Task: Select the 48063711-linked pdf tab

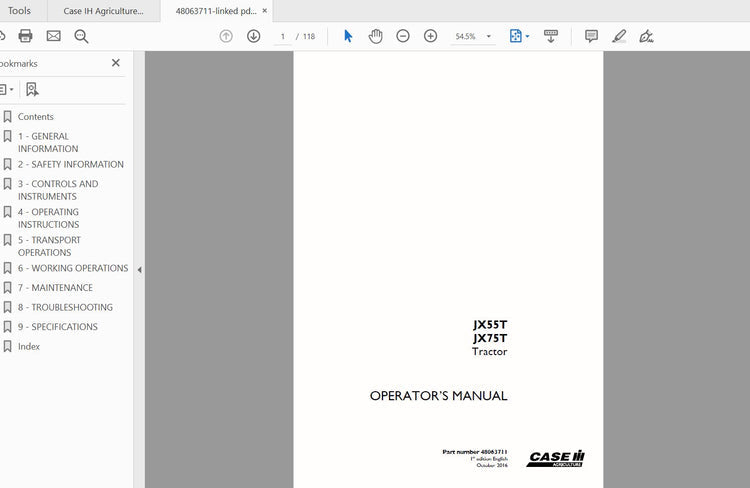Action: tap(216, 11)
